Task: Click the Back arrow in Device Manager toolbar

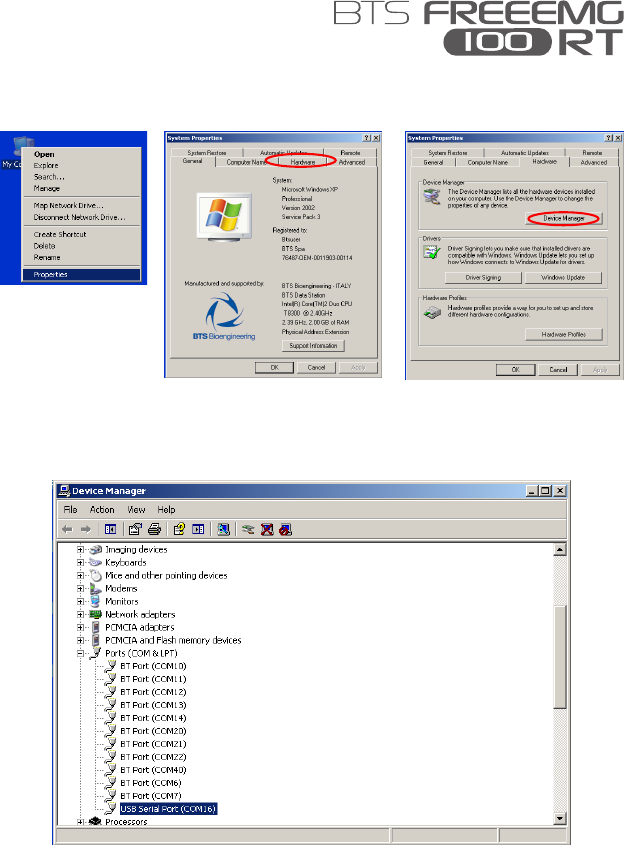Action: [x=67, y=529]
